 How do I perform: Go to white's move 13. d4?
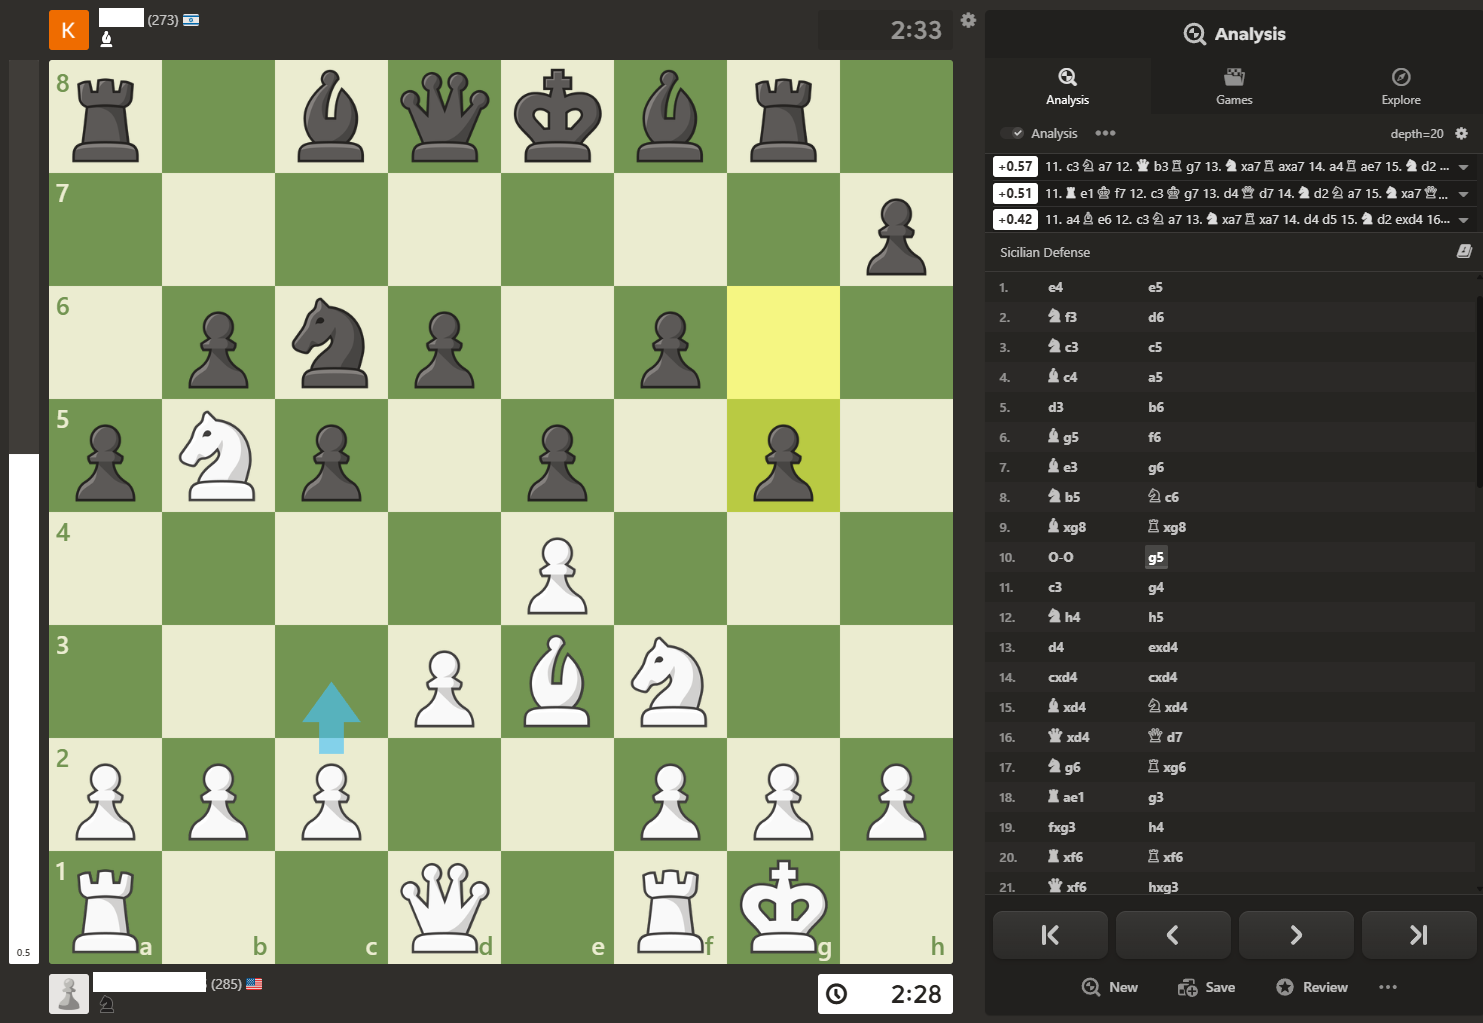click(1056, 647)
